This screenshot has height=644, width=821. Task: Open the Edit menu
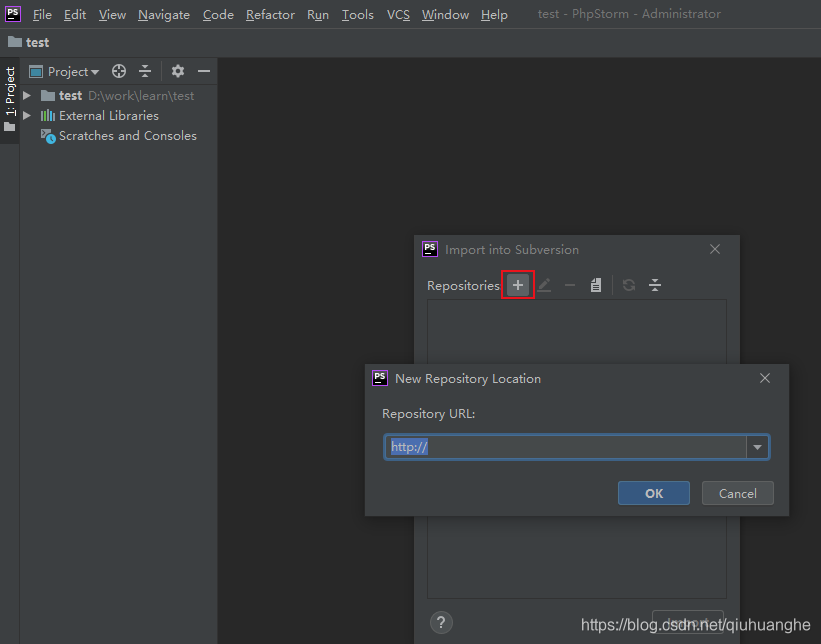click(75, 15)
